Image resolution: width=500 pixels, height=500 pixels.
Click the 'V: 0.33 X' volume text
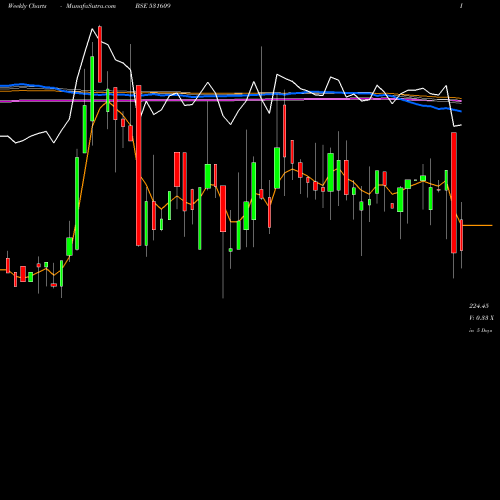pos(481,318)
